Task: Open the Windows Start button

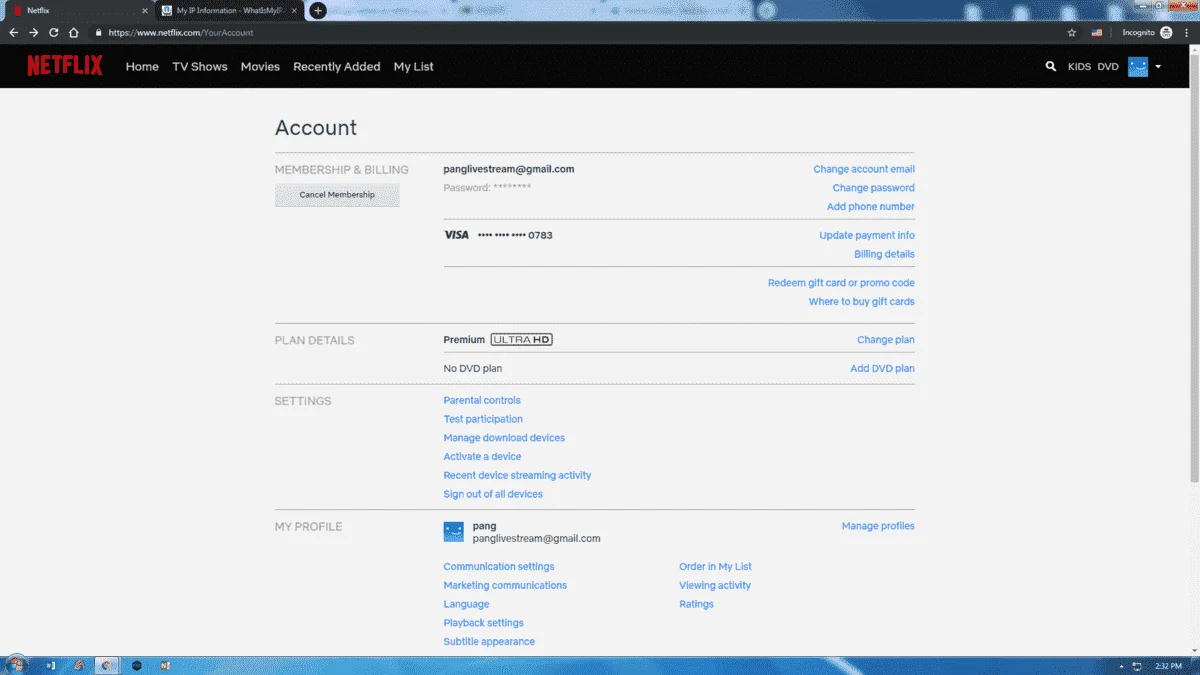Action: click(x=16, y=665)
